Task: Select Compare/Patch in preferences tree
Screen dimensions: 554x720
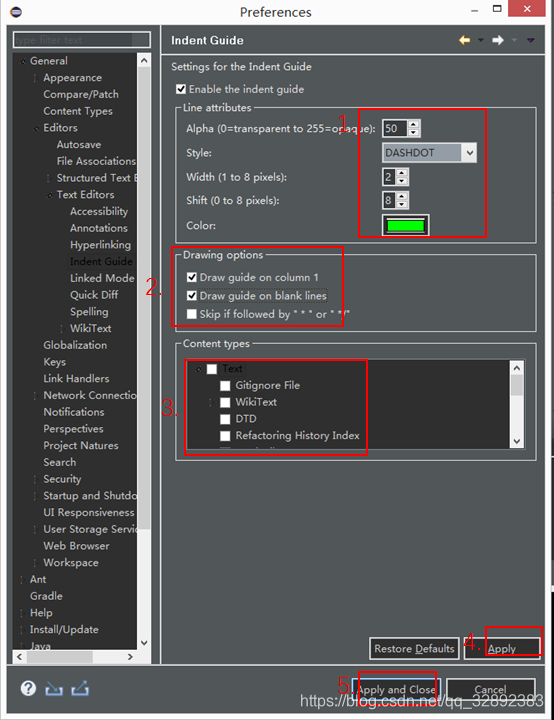Action: [81, 94]
